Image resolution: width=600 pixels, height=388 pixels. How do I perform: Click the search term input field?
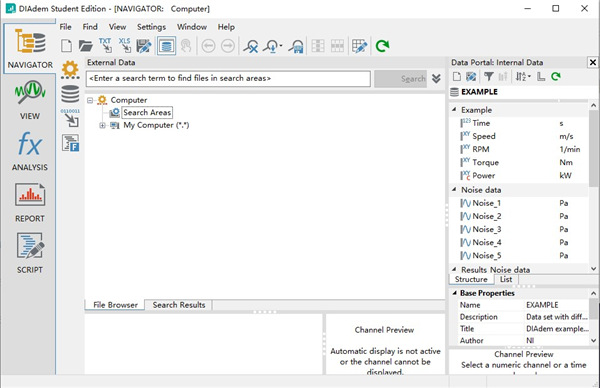228,78
